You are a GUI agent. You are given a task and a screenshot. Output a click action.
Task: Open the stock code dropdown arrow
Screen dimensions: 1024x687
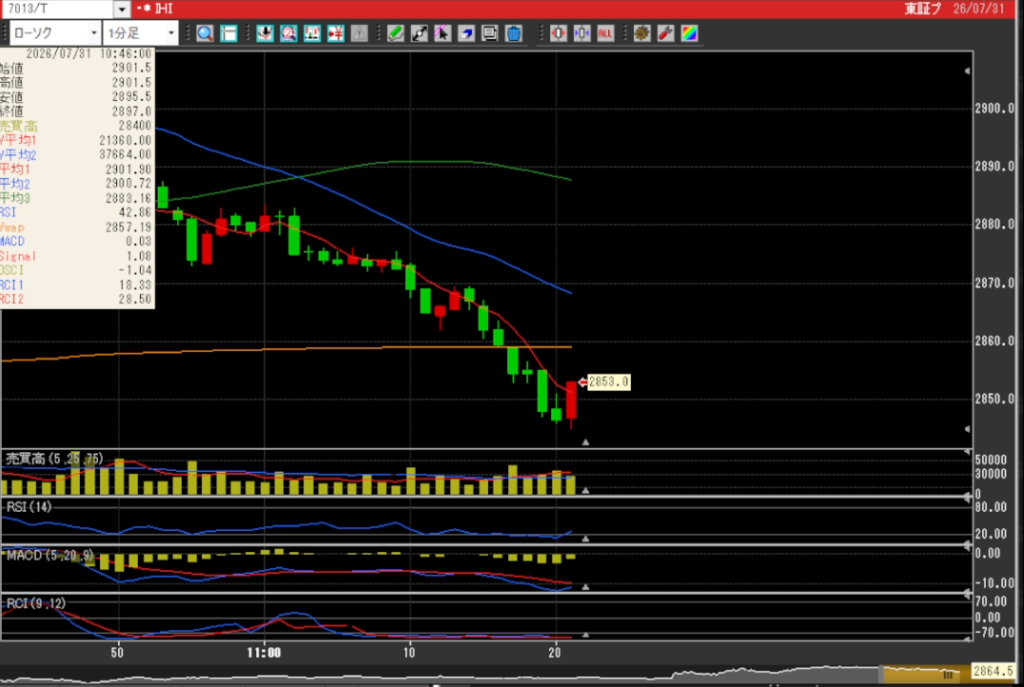122,9
